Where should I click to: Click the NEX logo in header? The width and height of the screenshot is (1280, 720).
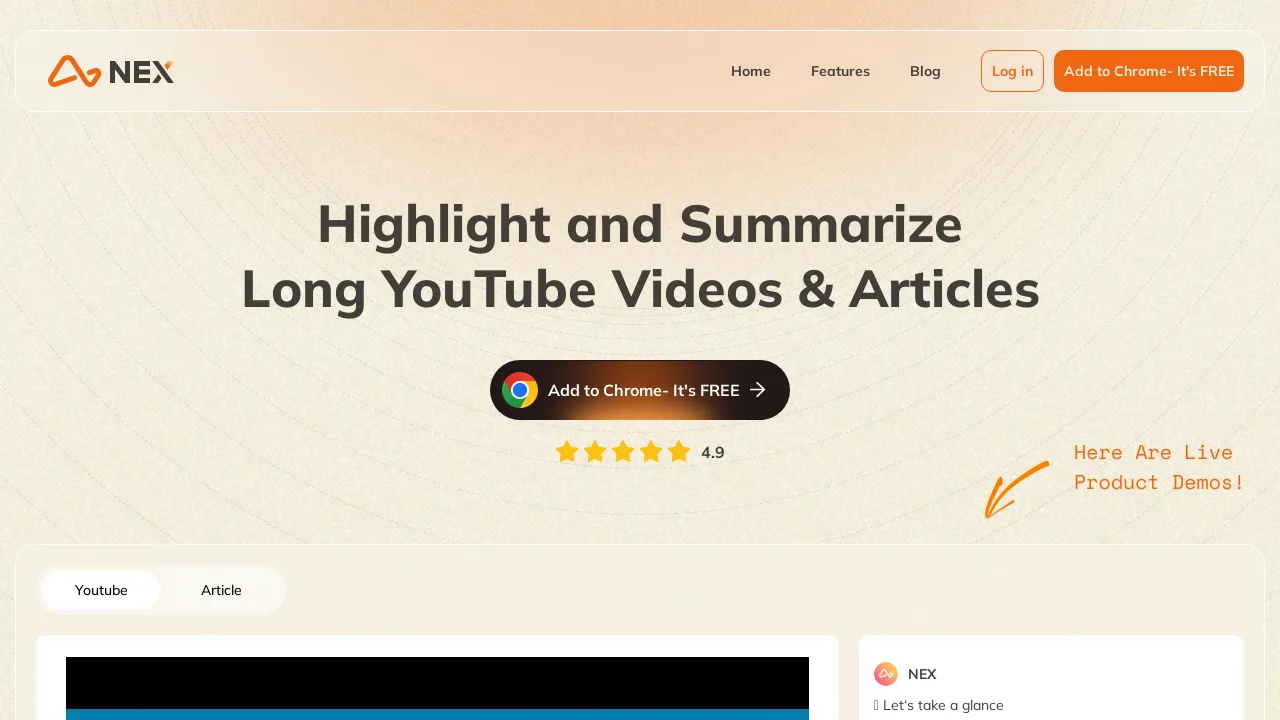[x=111, y=71]
